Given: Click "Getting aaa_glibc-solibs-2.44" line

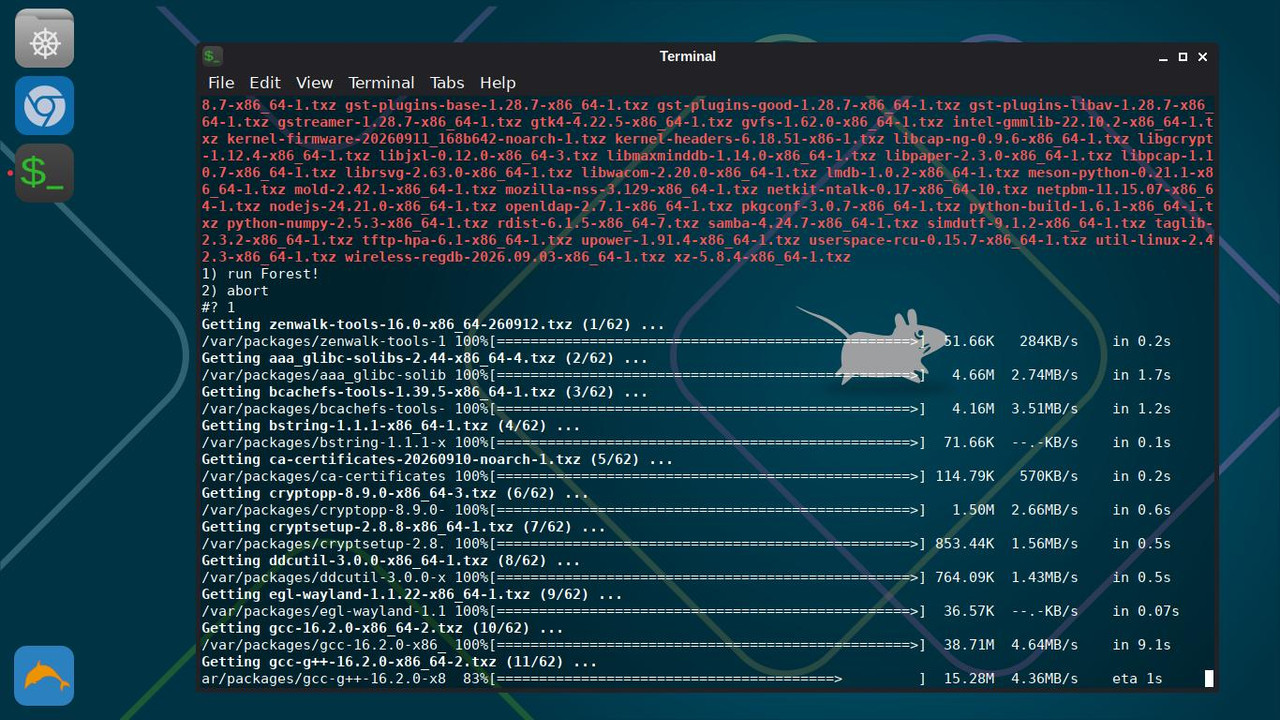Looking at the screenshot, I should pos(424,358).
